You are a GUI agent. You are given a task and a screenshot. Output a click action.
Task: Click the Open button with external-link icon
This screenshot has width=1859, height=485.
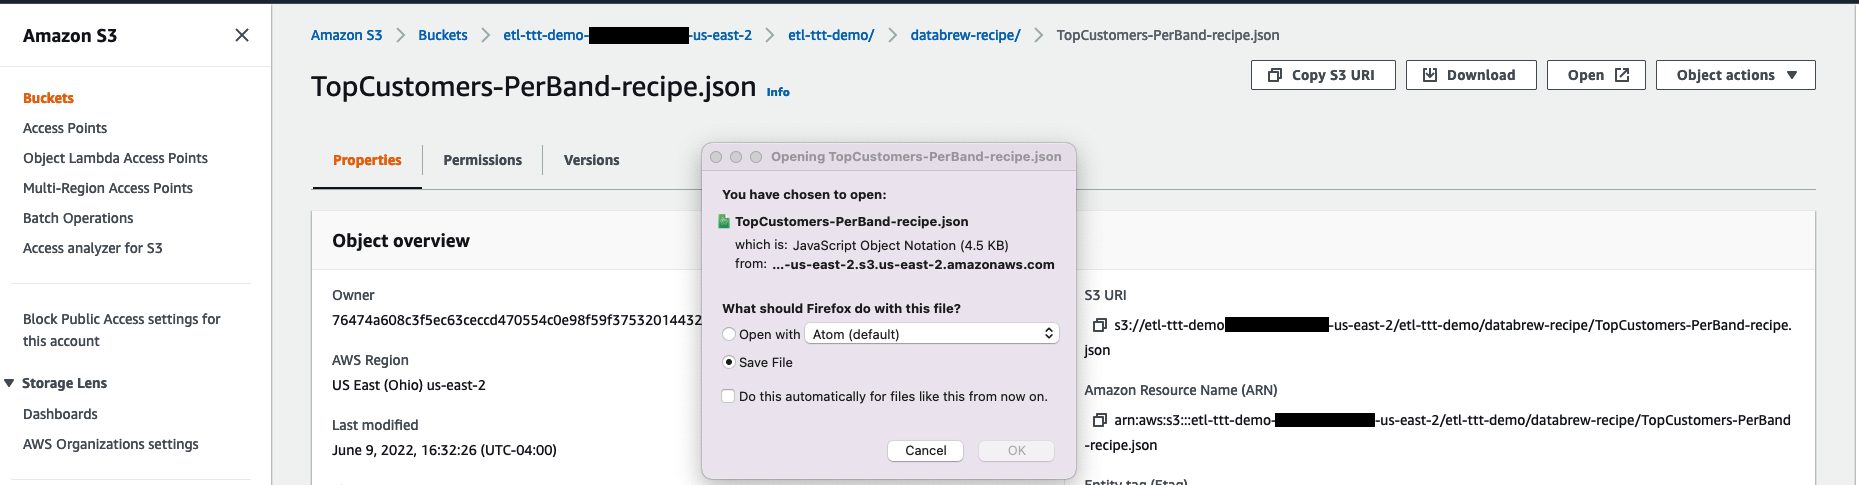point(1596,75)
